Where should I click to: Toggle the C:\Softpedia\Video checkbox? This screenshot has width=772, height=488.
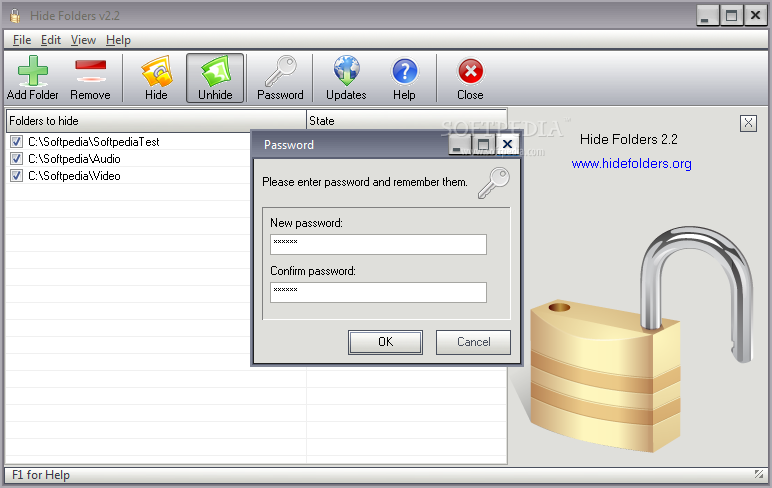click(16, 176)
